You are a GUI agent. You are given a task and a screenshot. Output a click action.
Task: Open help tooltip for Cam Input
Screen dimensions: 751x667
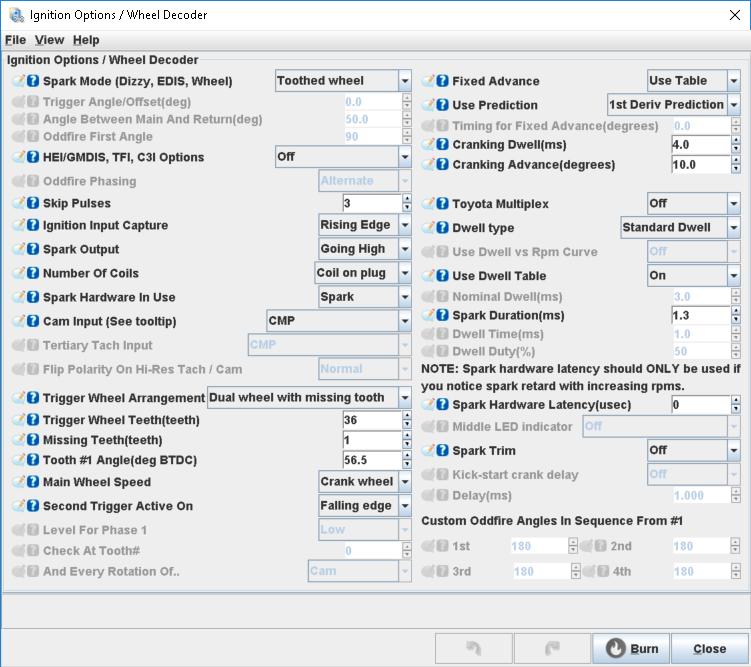(x=33, y=321)
